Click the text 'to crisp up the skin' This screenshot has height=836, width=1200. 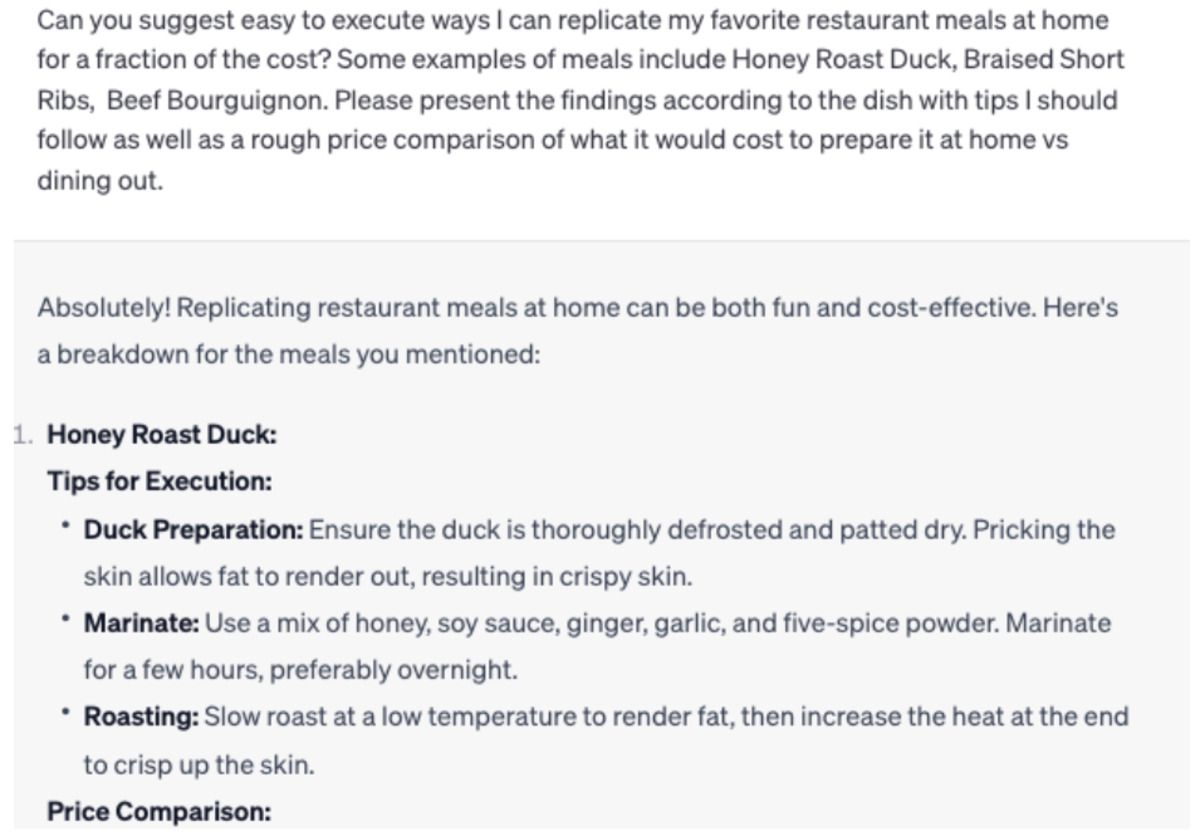pyautogui.click(x=196, y=764)
